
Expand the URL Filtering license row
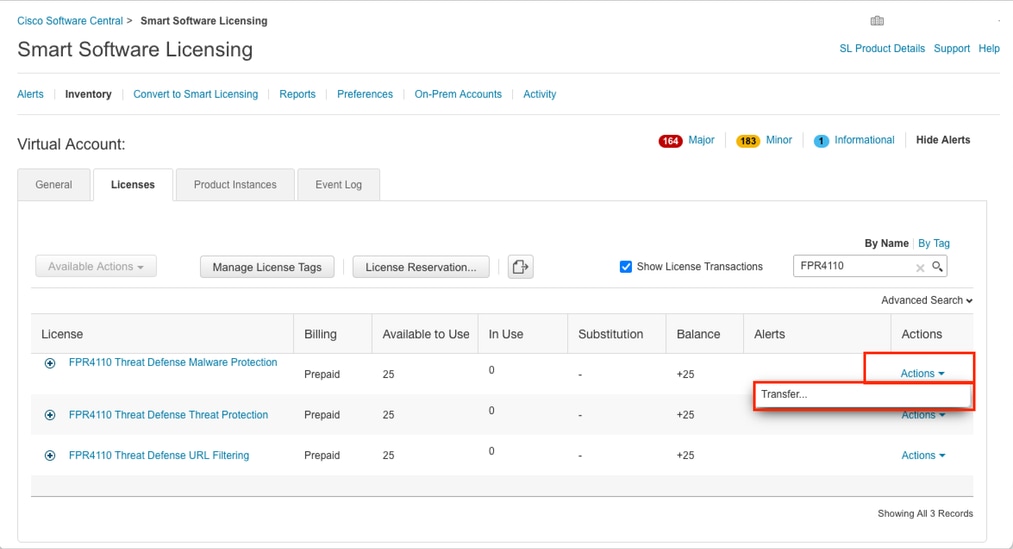click(50, 455)
